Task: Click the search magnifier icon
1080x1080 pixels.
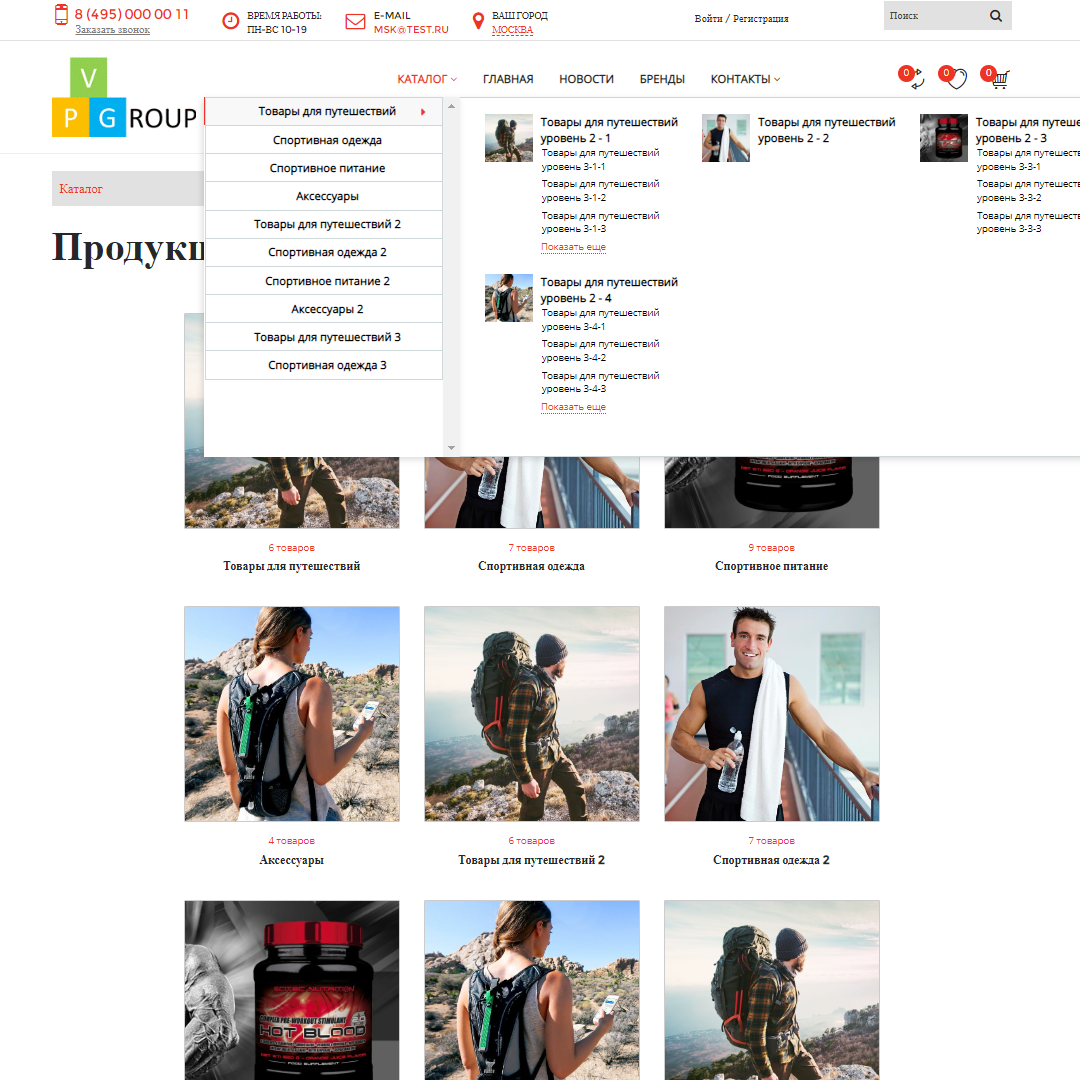Action: (x=996, y=15)
